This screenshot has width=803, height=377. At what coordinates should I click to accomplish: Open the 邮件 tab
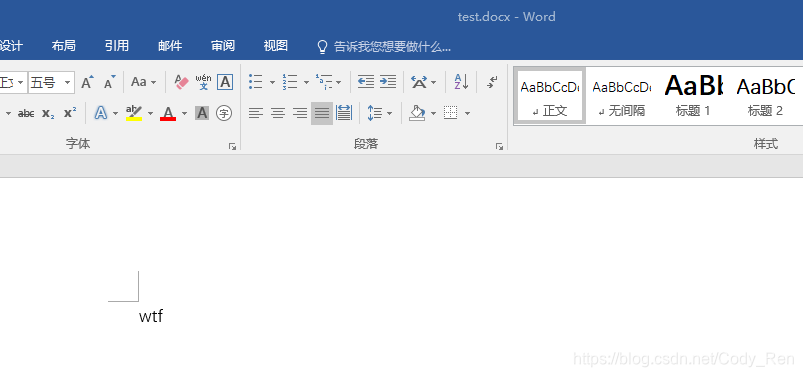point(170,46)
